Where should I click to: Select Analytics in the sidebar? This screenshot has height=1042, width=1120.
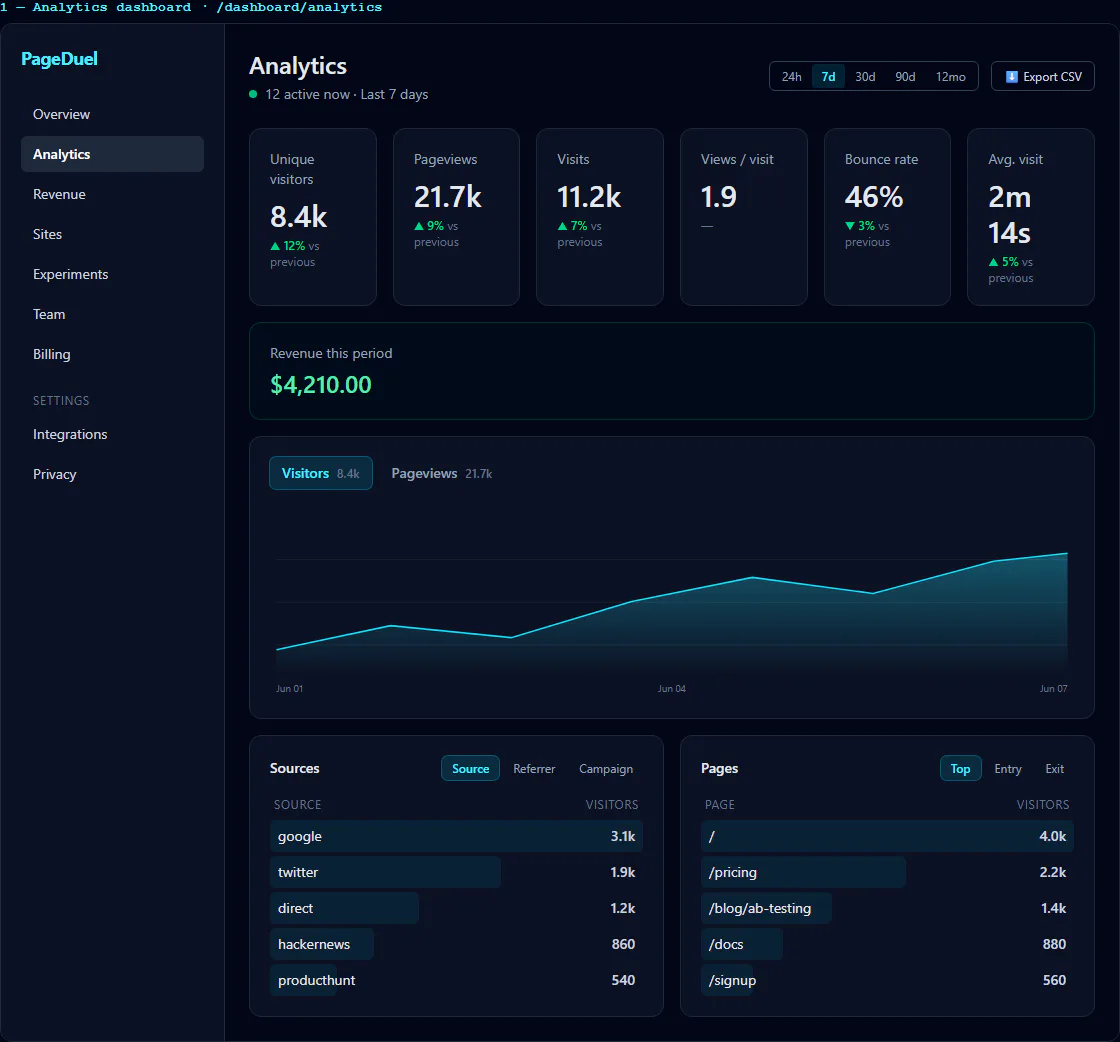click(112, 154)
